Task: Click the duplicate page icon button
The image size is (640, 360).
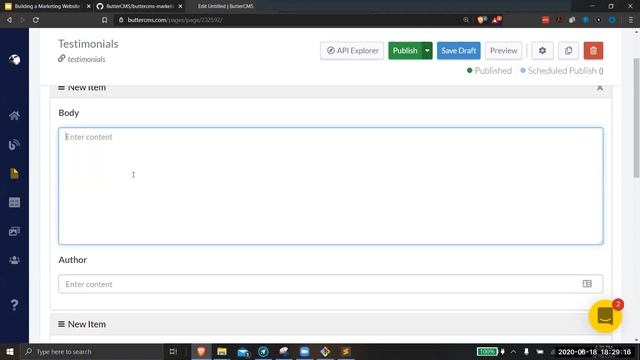Action: pos(568,51)
